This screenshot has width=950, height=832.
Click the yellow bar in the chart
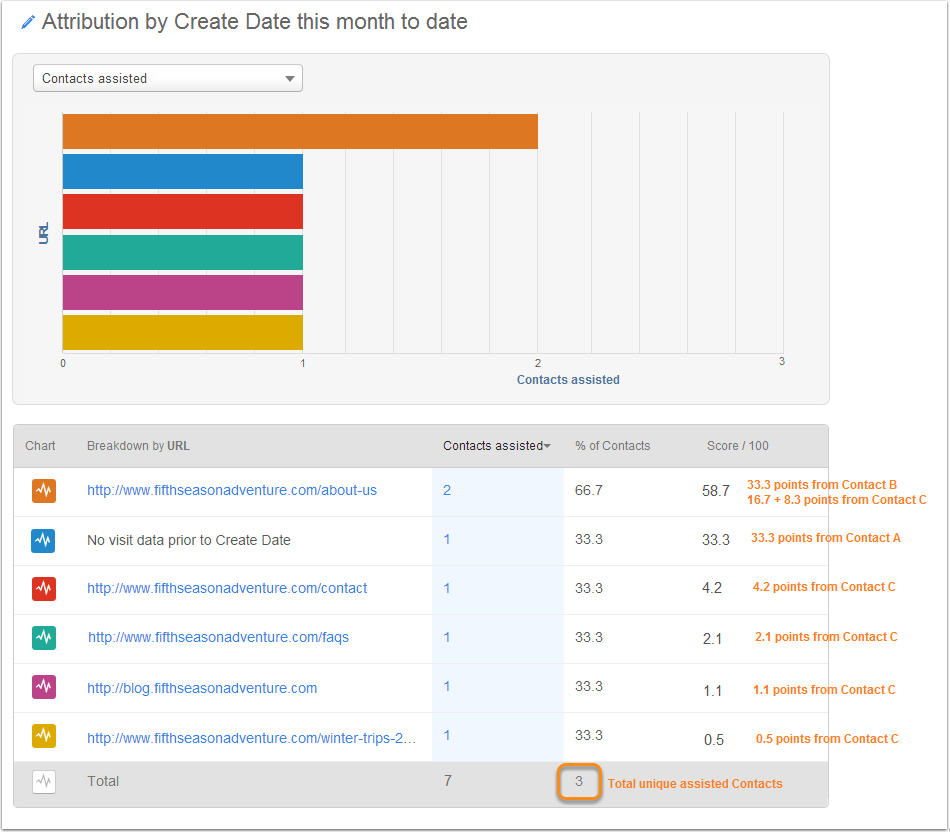click(183, 332)
